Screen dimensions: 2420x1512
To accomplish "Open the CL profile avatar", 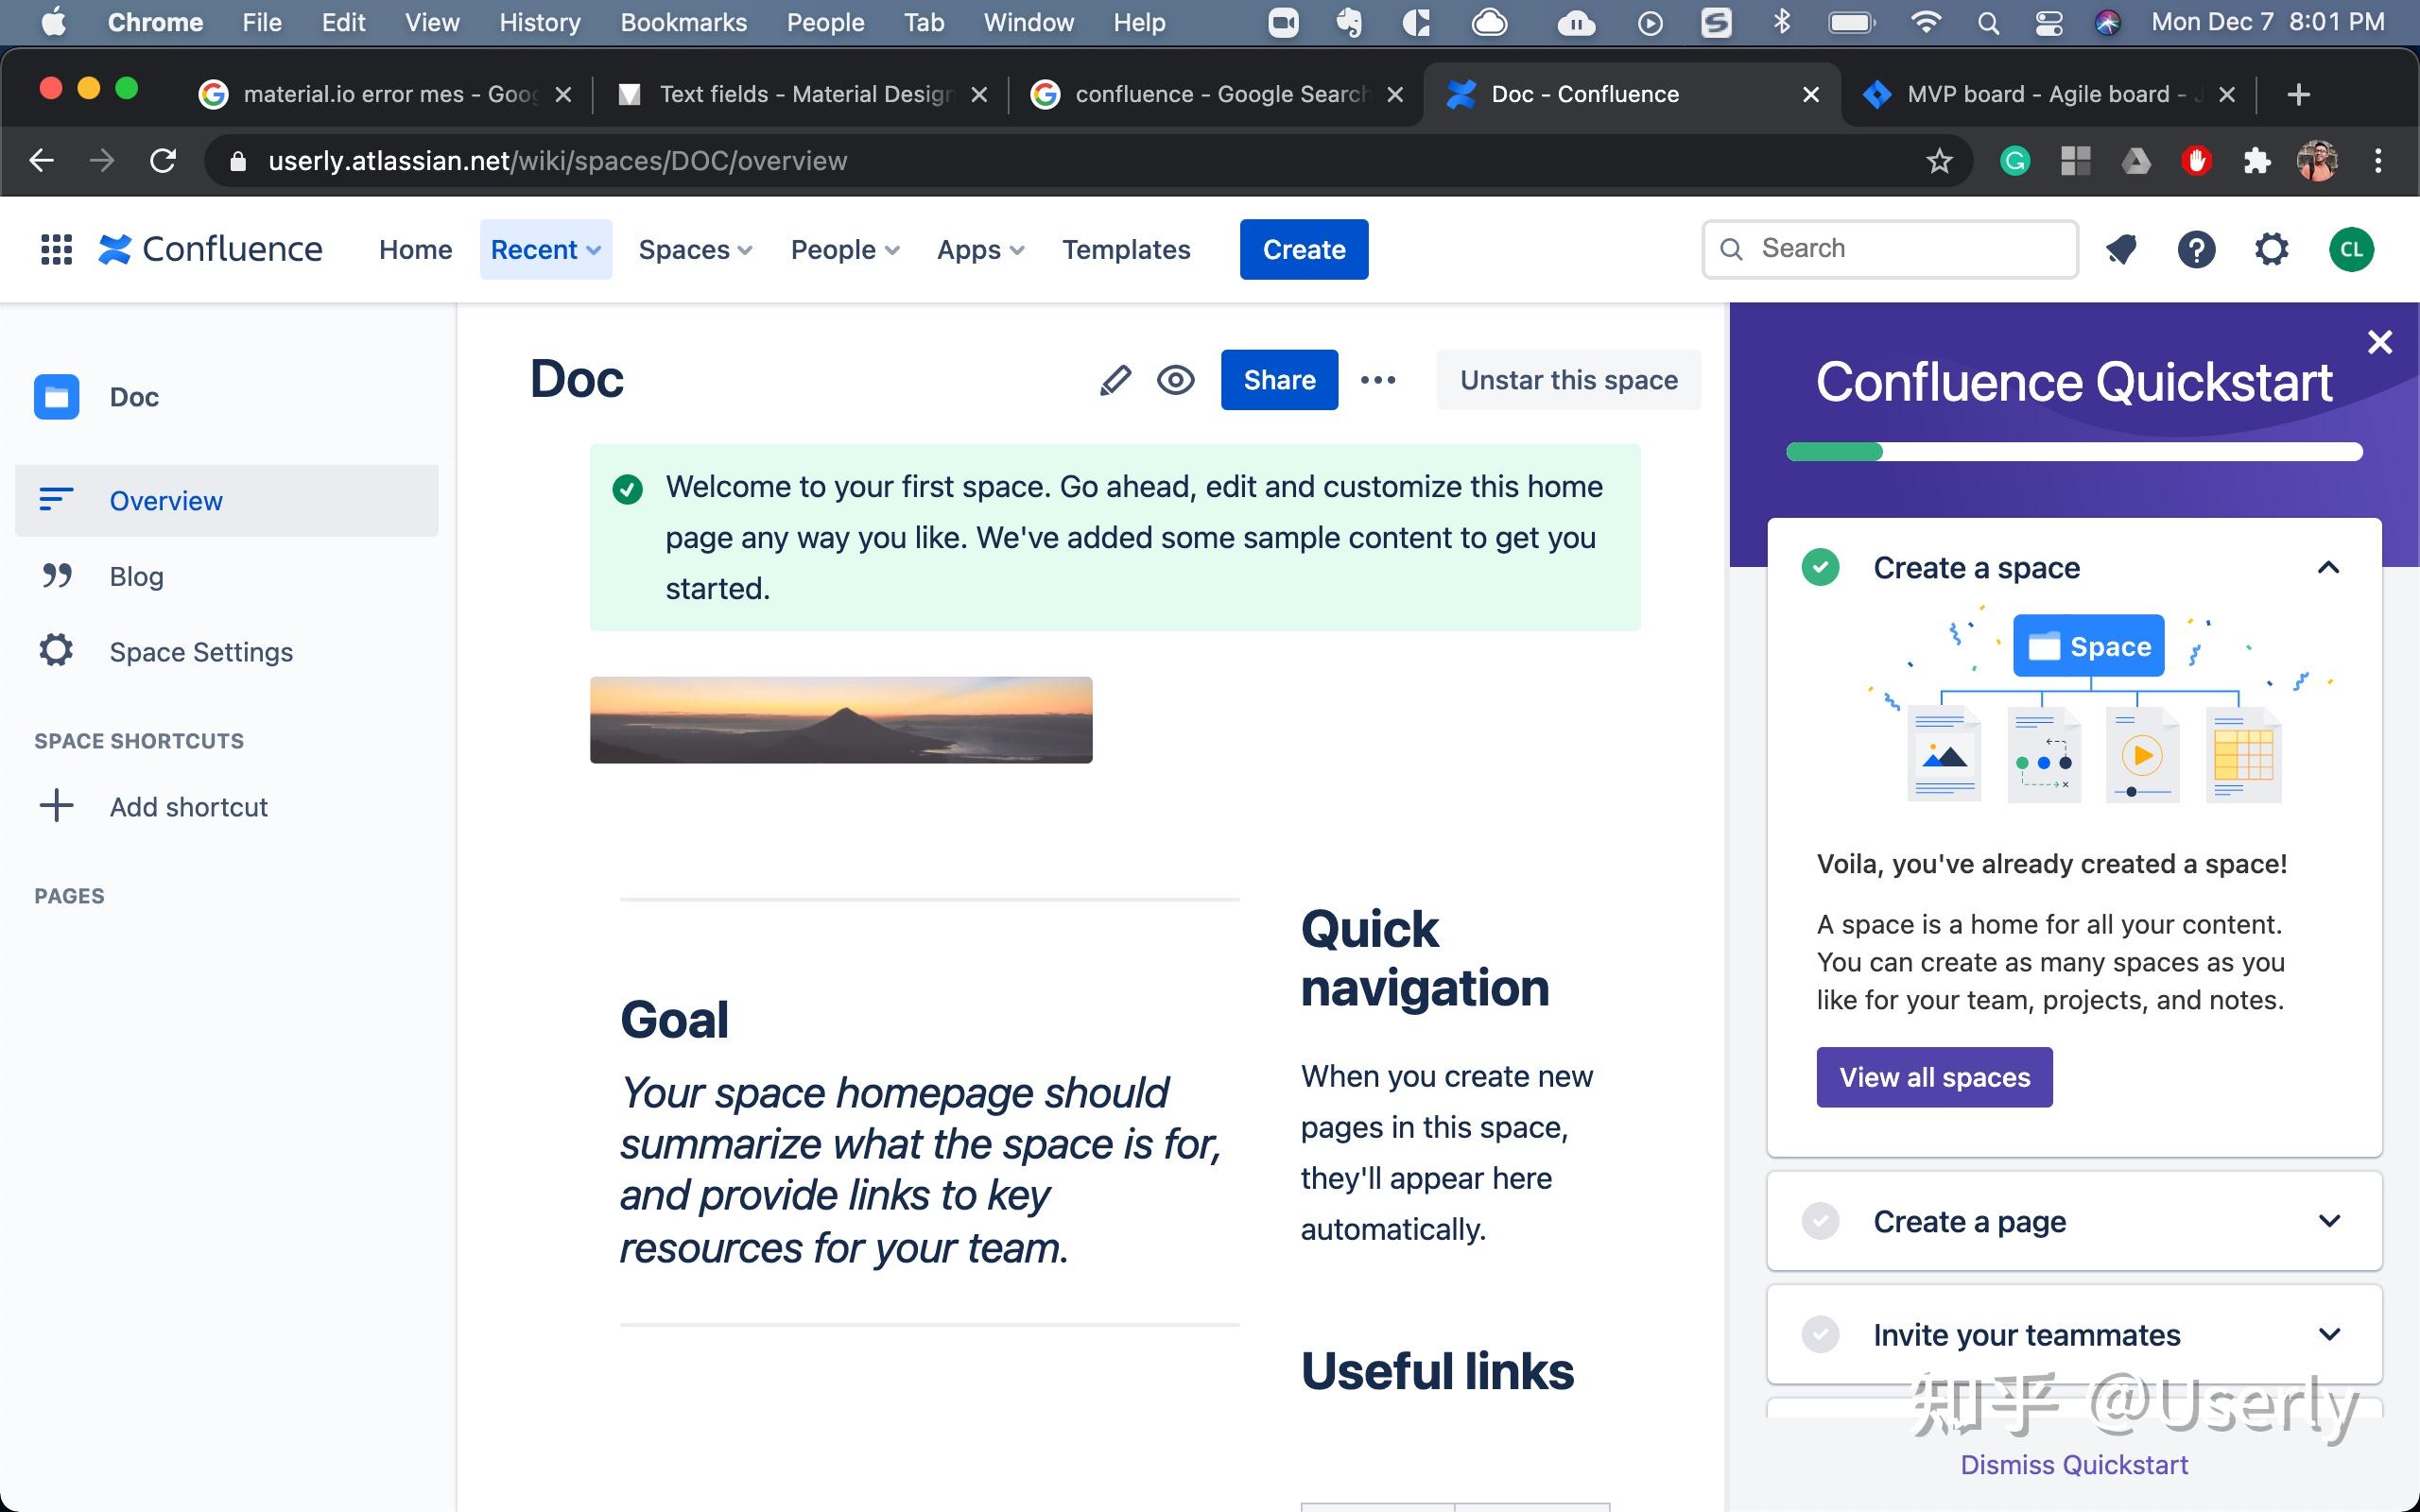I will click(x=2350, y=249).
